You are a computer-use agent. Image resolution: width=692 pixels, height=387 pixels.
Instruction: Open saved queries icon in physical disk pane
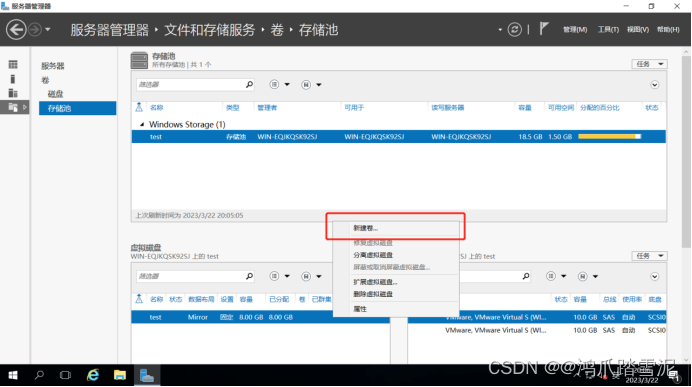[583, 276]
